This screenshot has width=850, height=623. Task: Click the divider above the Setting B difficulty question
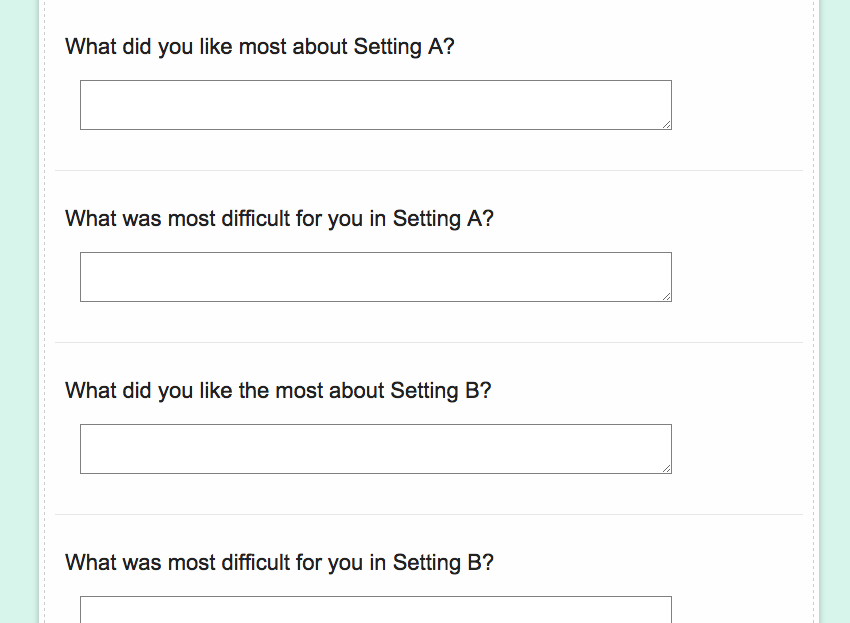point(430,515)
